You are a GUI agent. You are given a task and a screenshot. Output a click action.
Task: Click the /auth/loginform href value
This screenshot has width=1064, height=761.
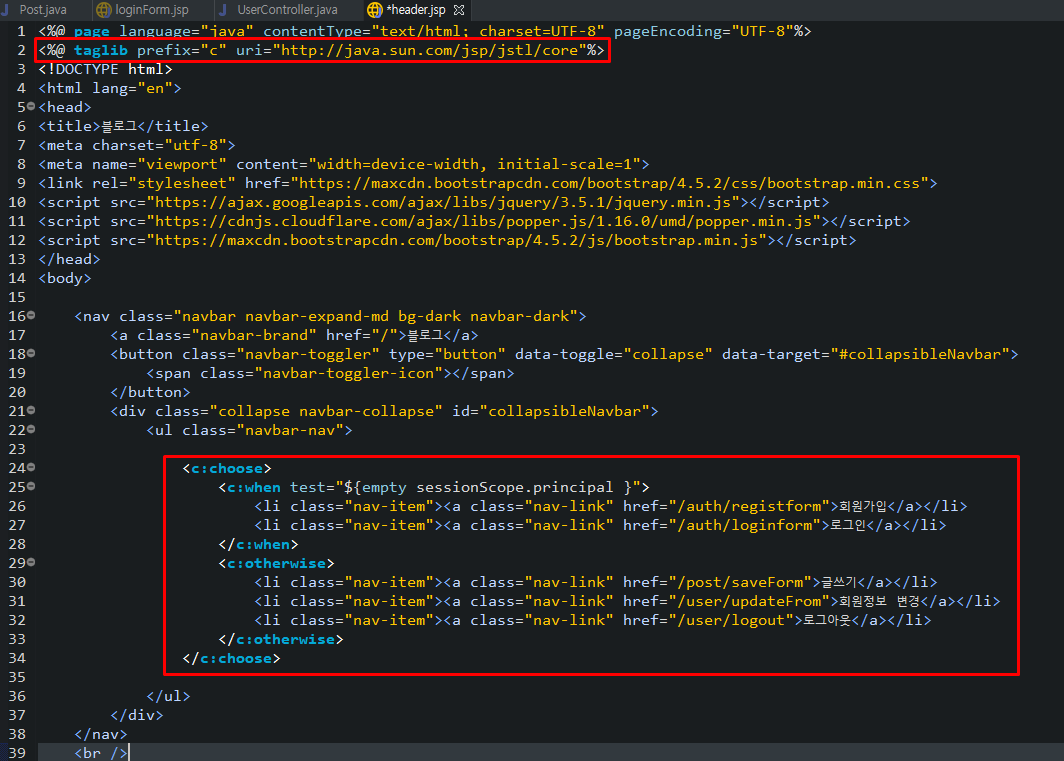click(744, 525)
